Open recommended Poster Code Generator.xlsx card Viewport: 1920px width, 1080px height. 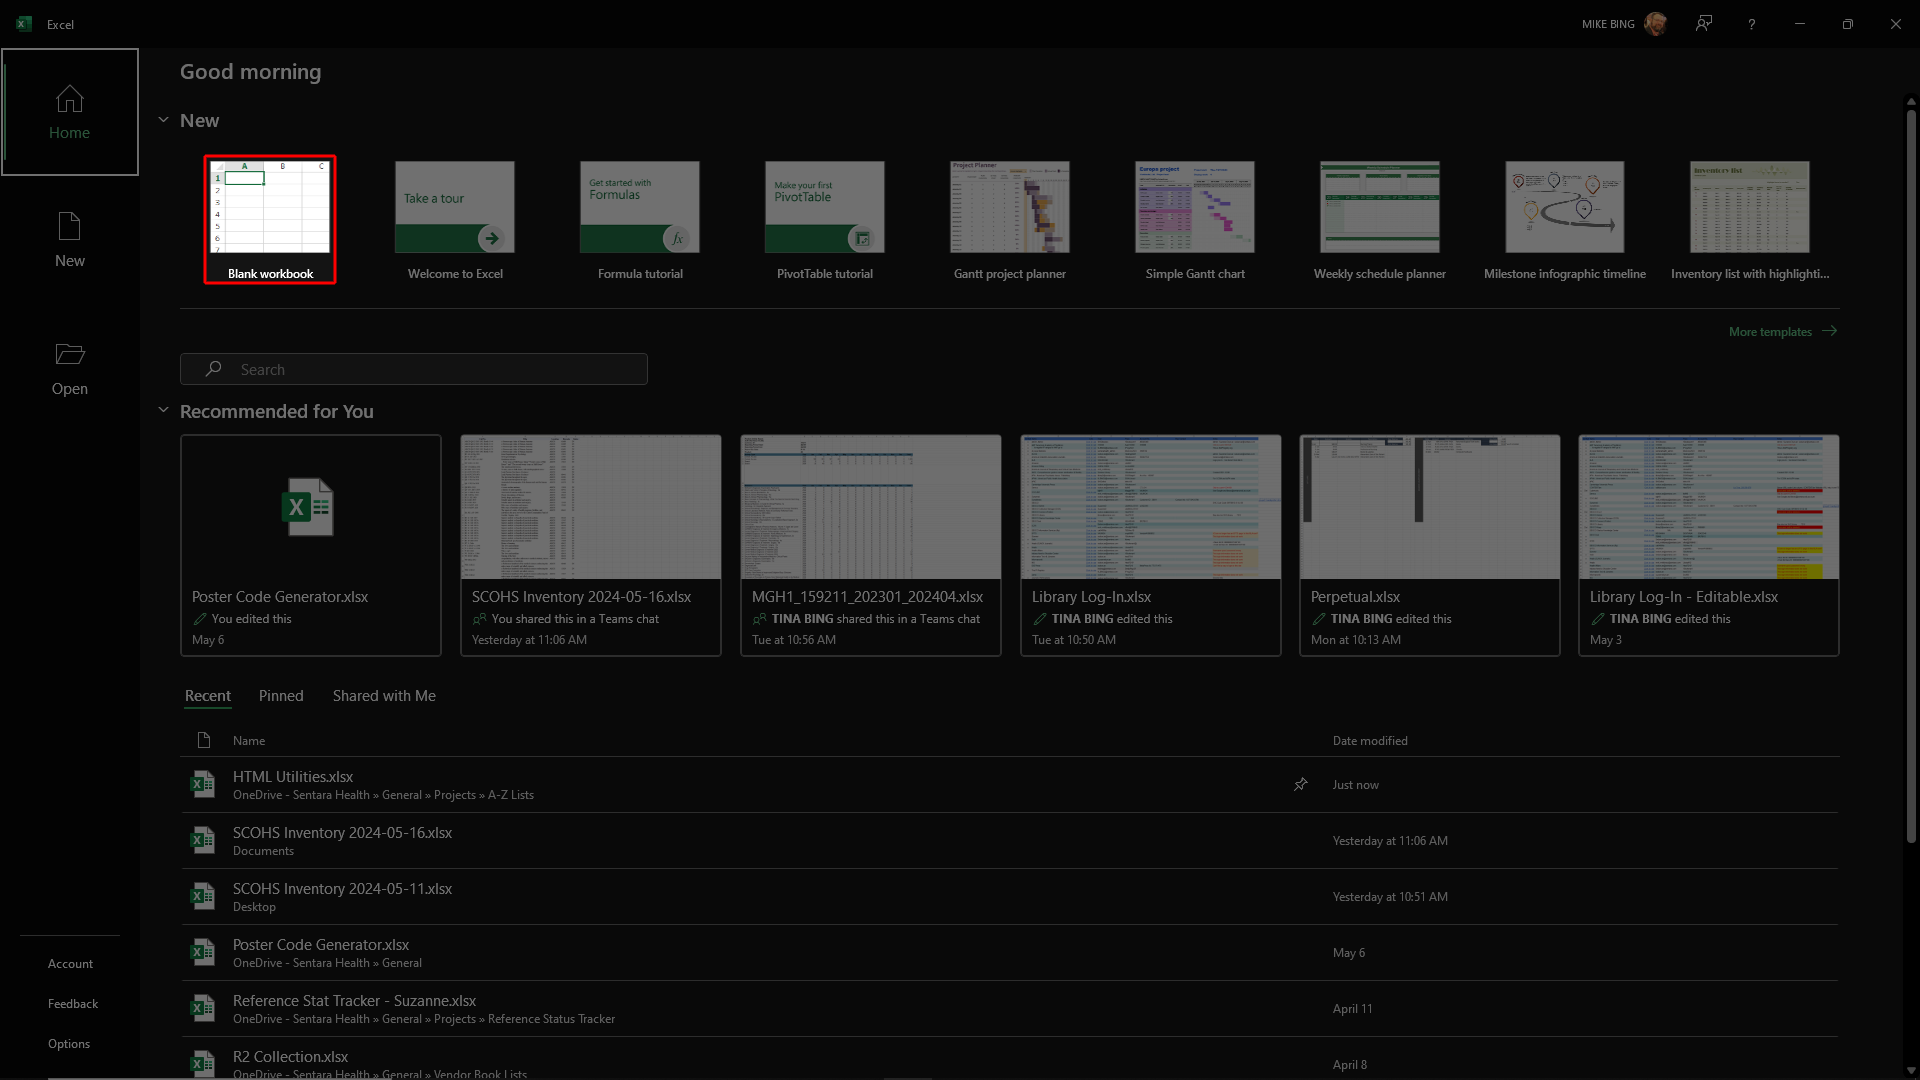pyautogui.click(x=311, y=545)
